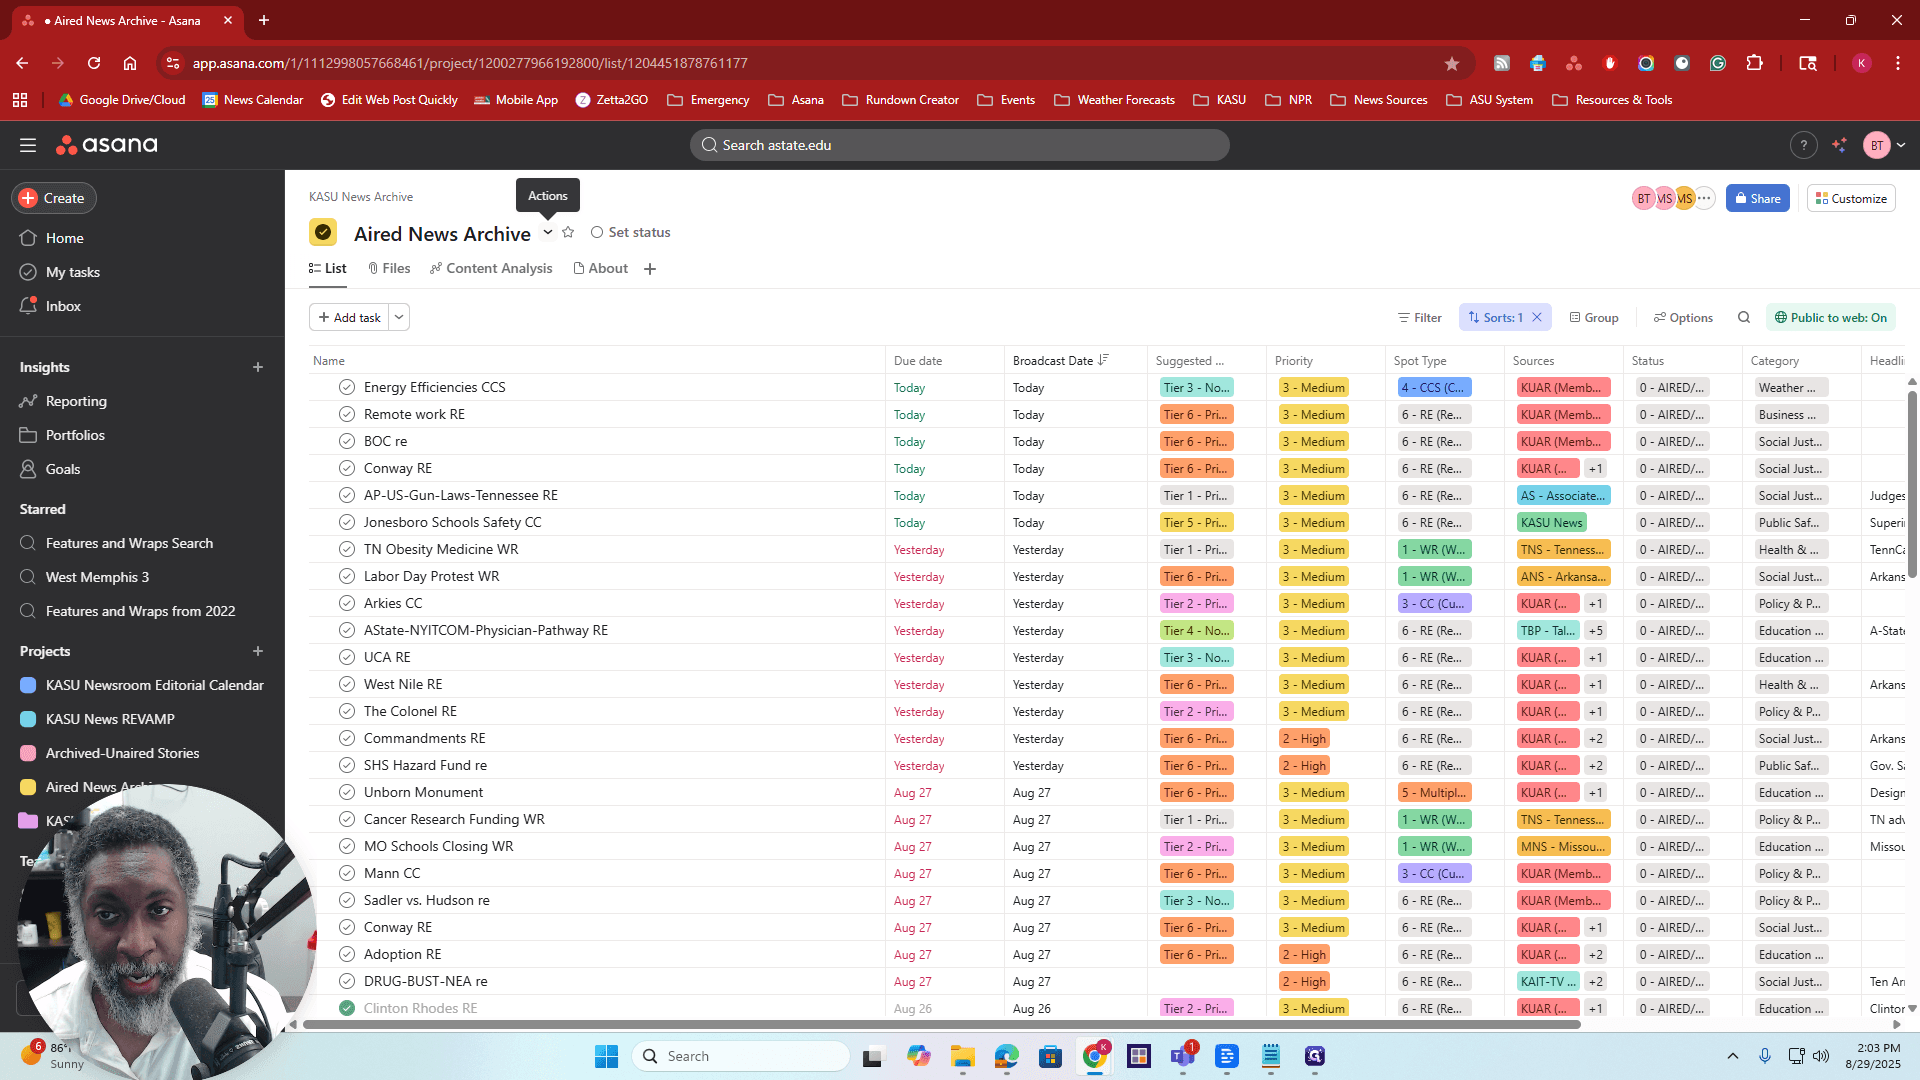Open the search icon in list toolbar
Image resolution: width=1920 pixels, height=1080 pixels.
(1744, 317)
